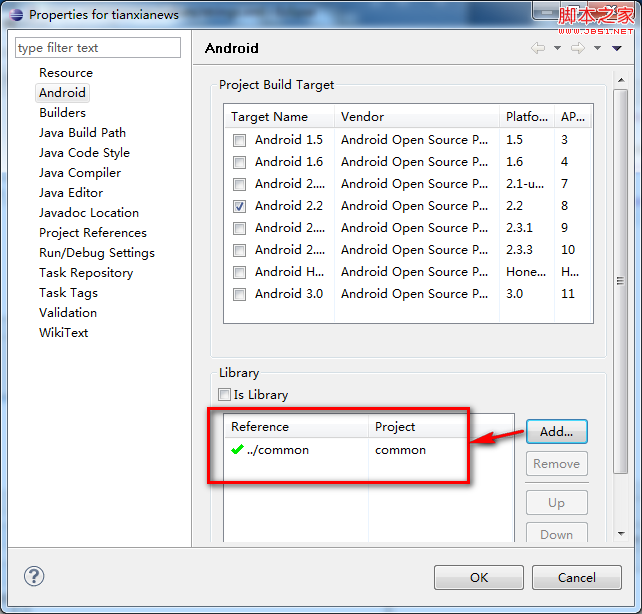Check the platform 2.3.3 target checkbox
The height and width of the screenshot is (614, 642).
[x=240, y=250]
